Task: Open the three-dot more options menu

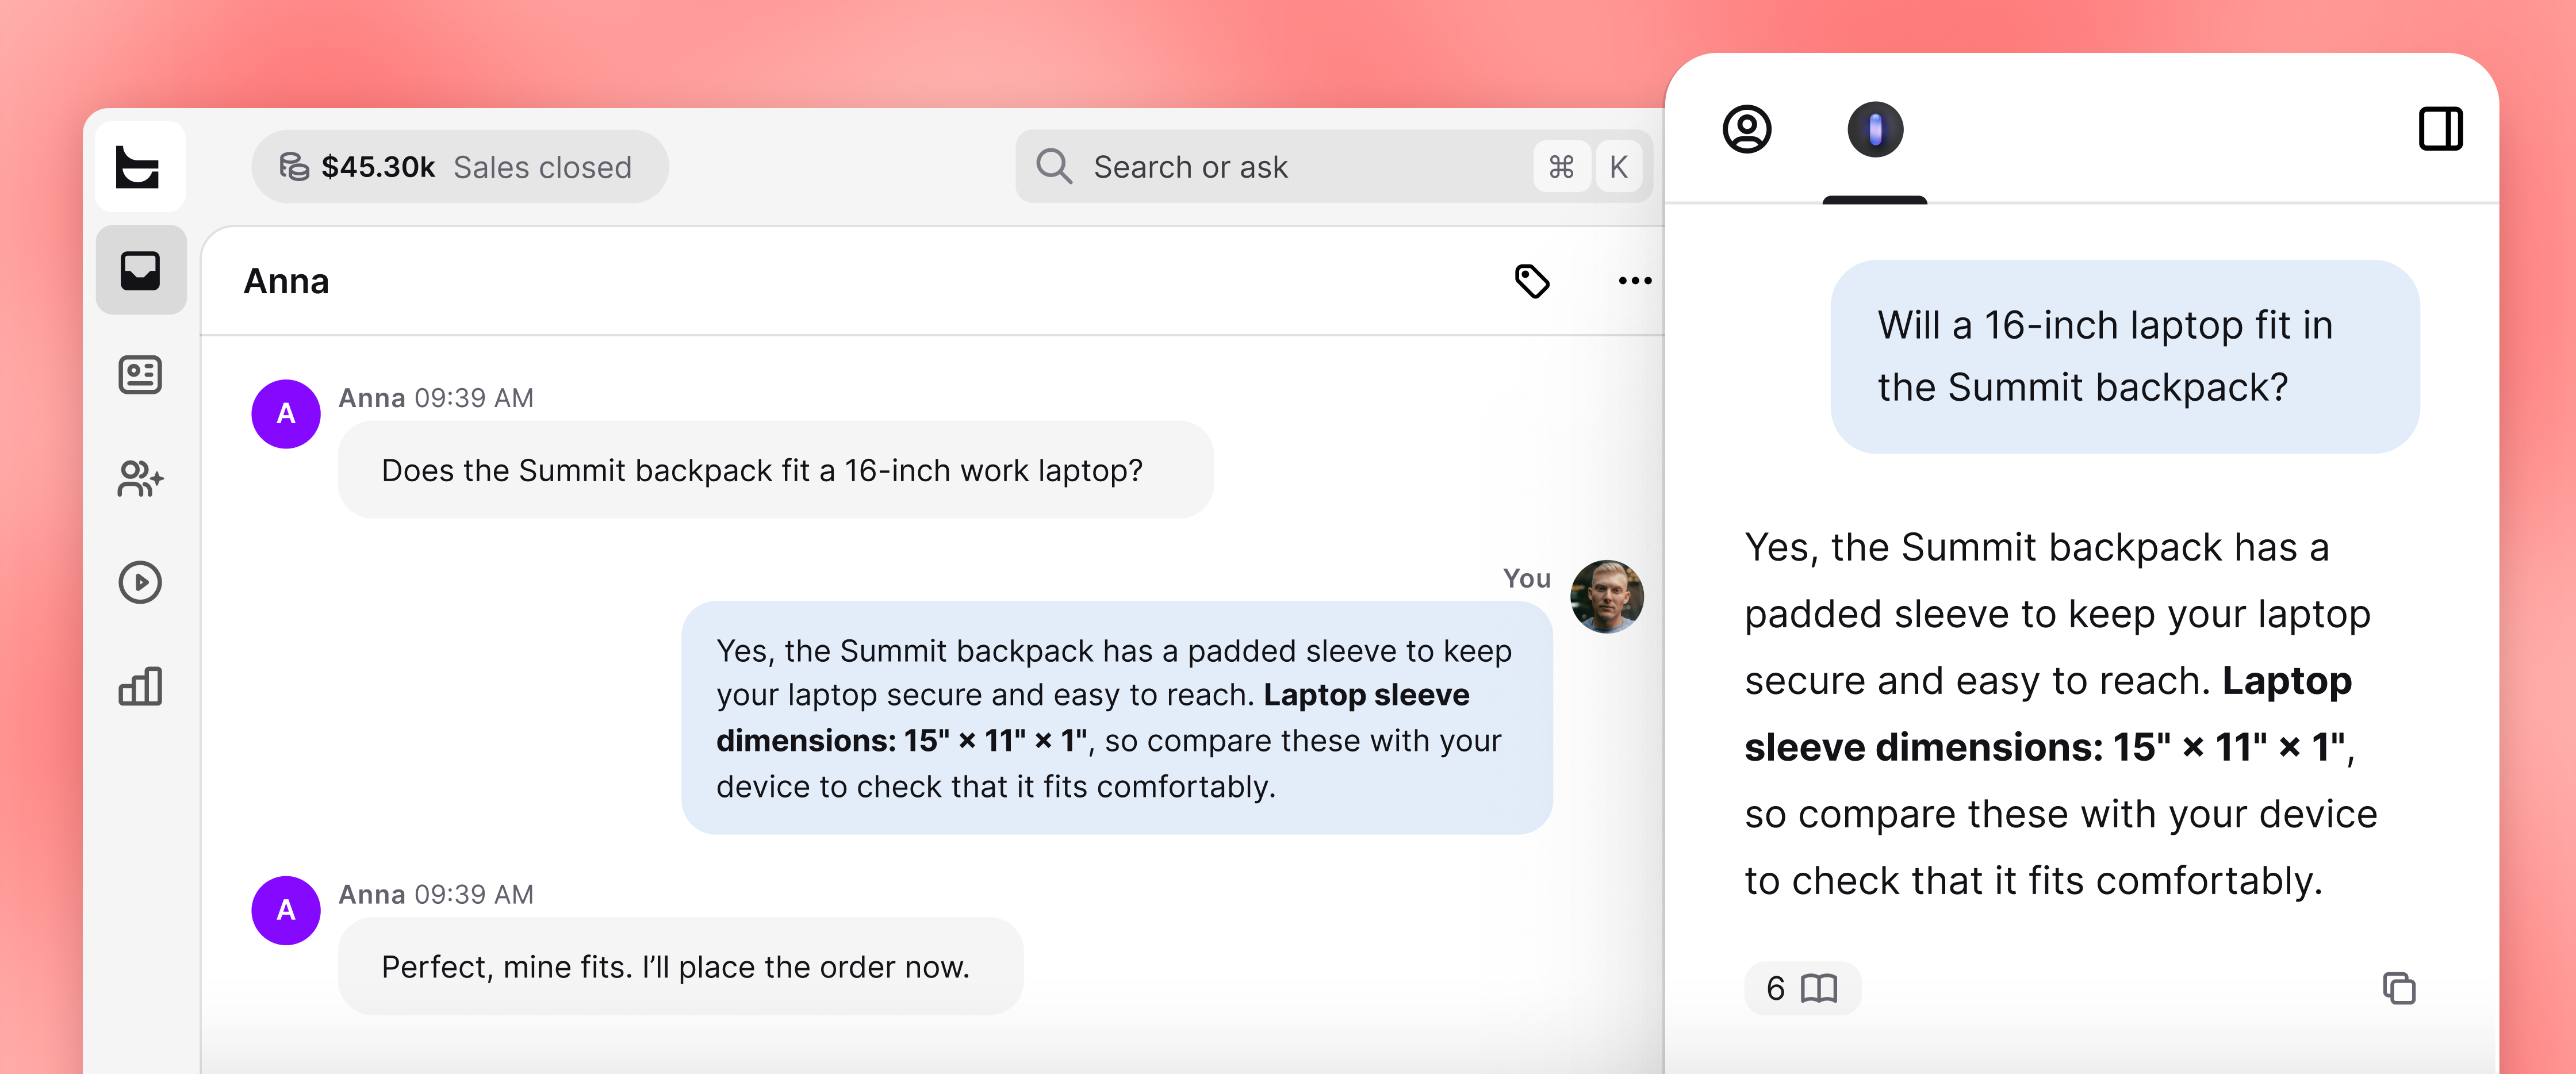Action: tap(1635, 281)
